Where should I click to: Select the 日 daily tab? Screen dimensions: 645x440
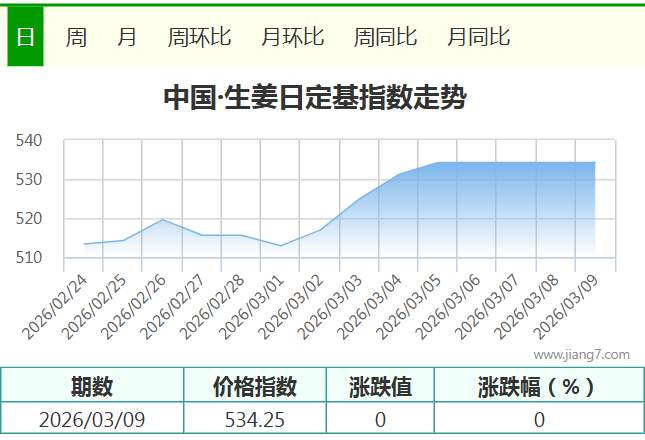point(25,38)
